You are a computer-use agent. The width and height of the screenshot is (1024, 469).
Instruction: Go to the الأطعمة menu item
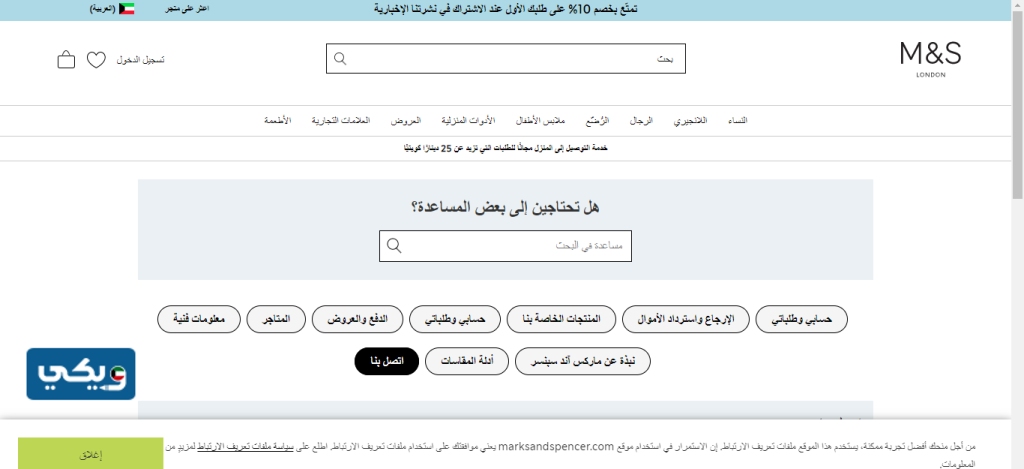(x=277, y=120)
